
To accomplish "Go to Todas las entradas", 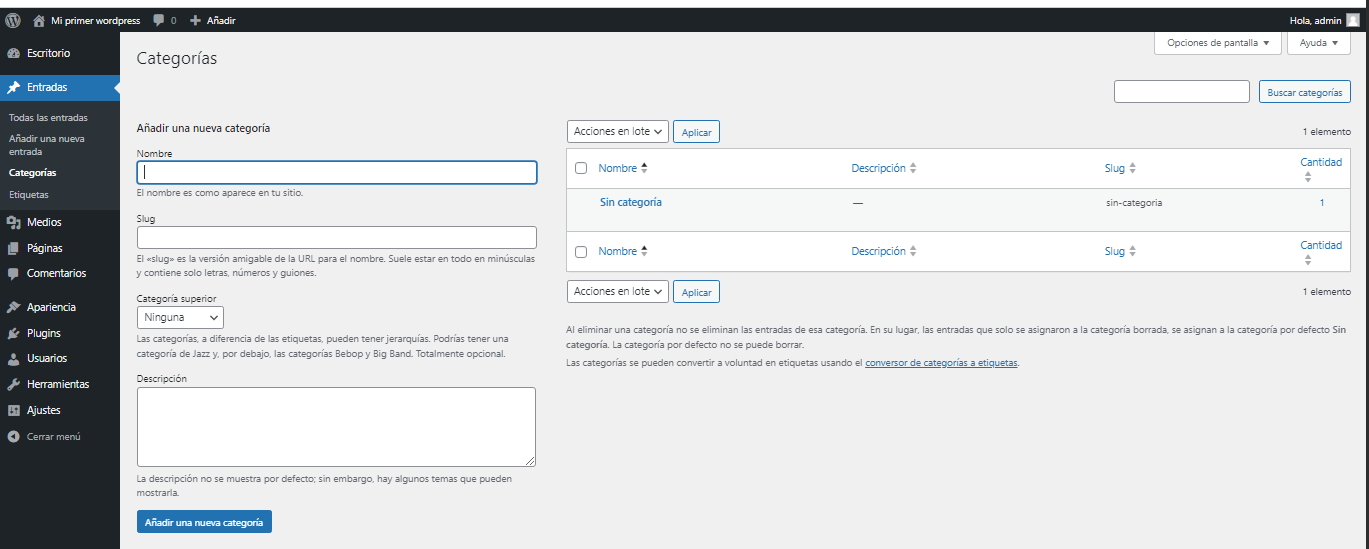I will coord(54,117).
